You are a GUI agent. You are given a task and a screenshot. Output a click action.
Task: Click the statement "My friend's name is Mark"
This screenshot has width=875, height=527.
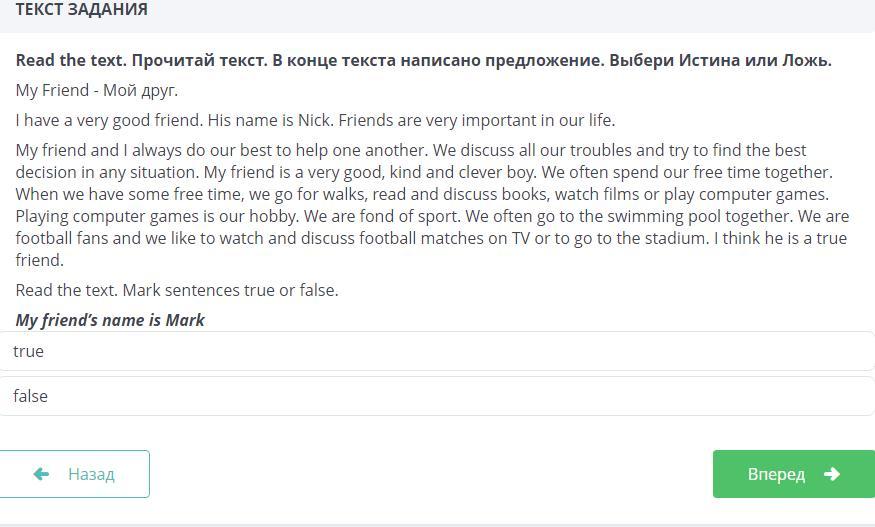[x=110, y=320]
